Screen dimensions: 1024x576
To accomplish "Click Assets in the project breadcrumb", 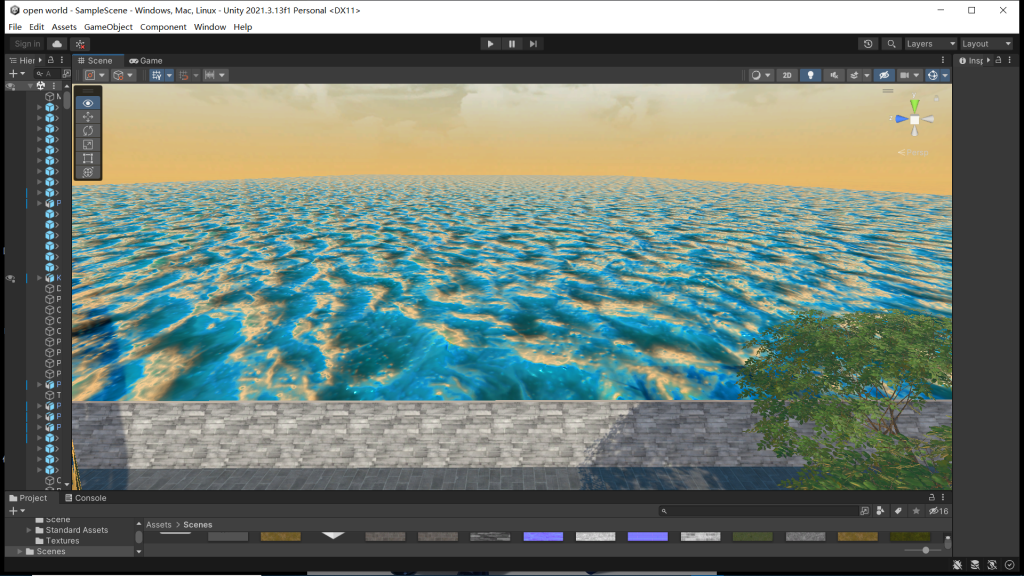I will [x=158, y=525].
